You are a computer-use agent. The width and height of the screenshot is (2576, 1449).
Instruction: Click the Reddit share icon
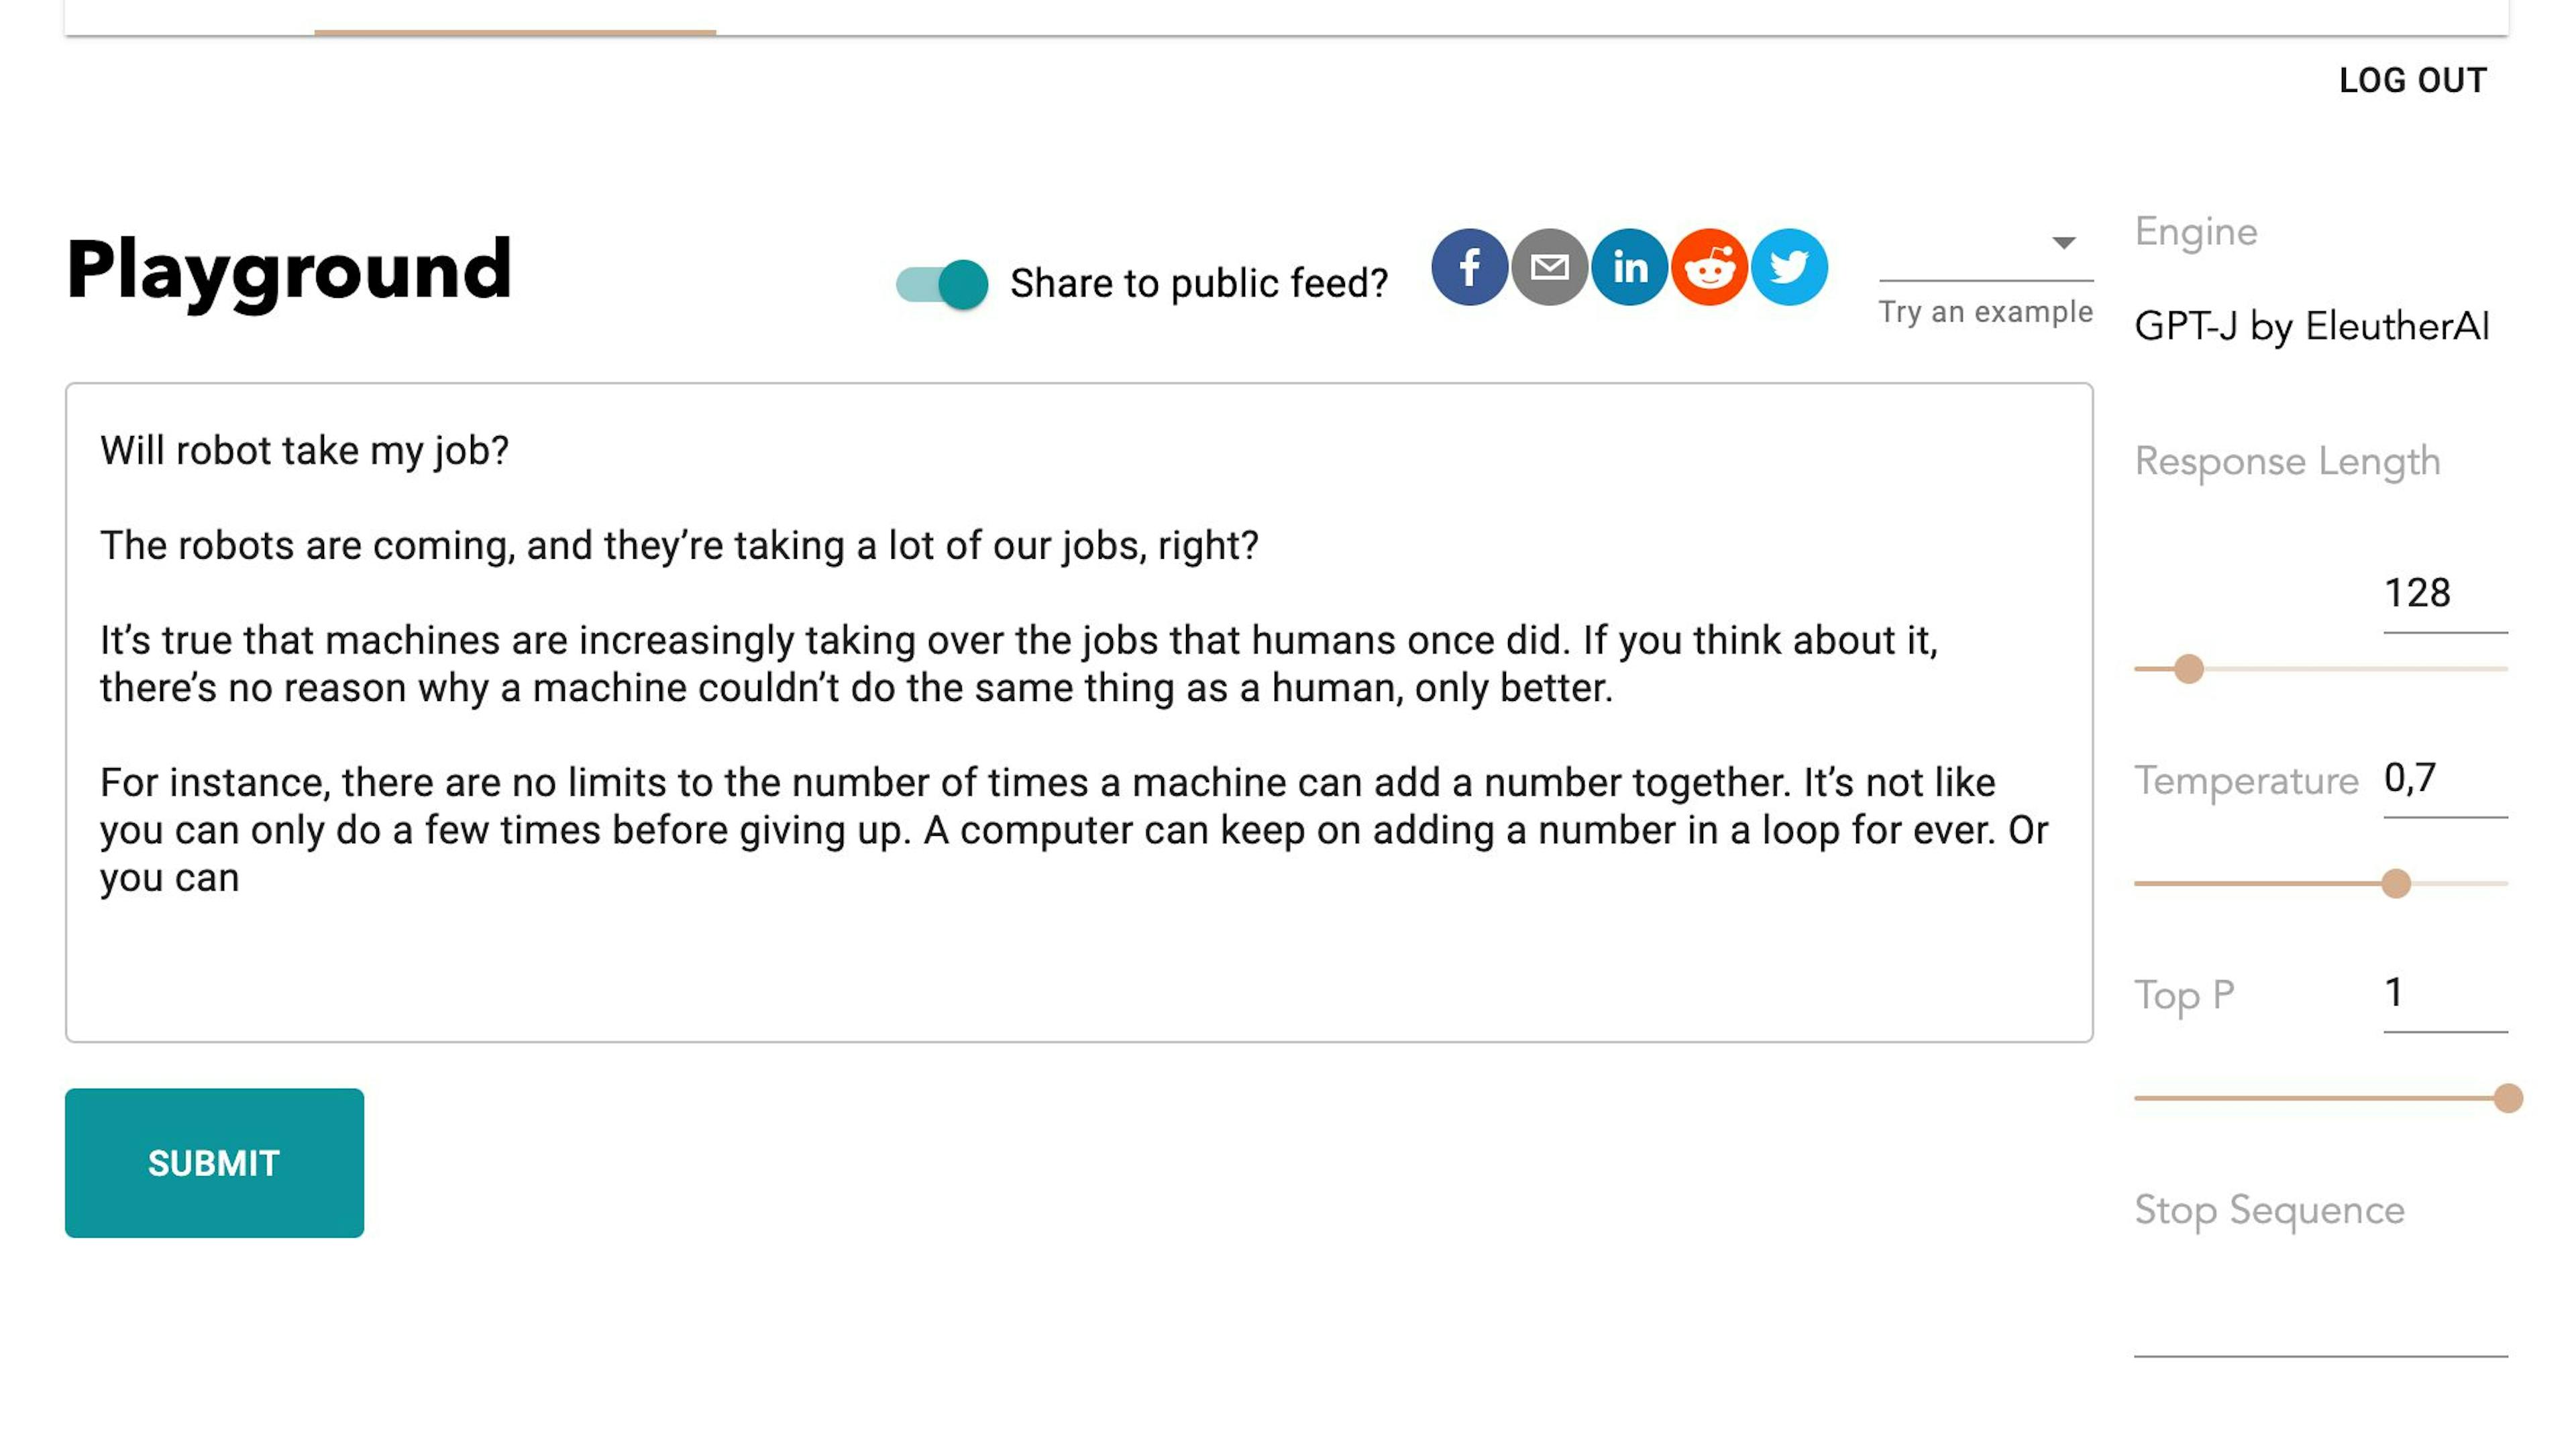coord(1709,267)
